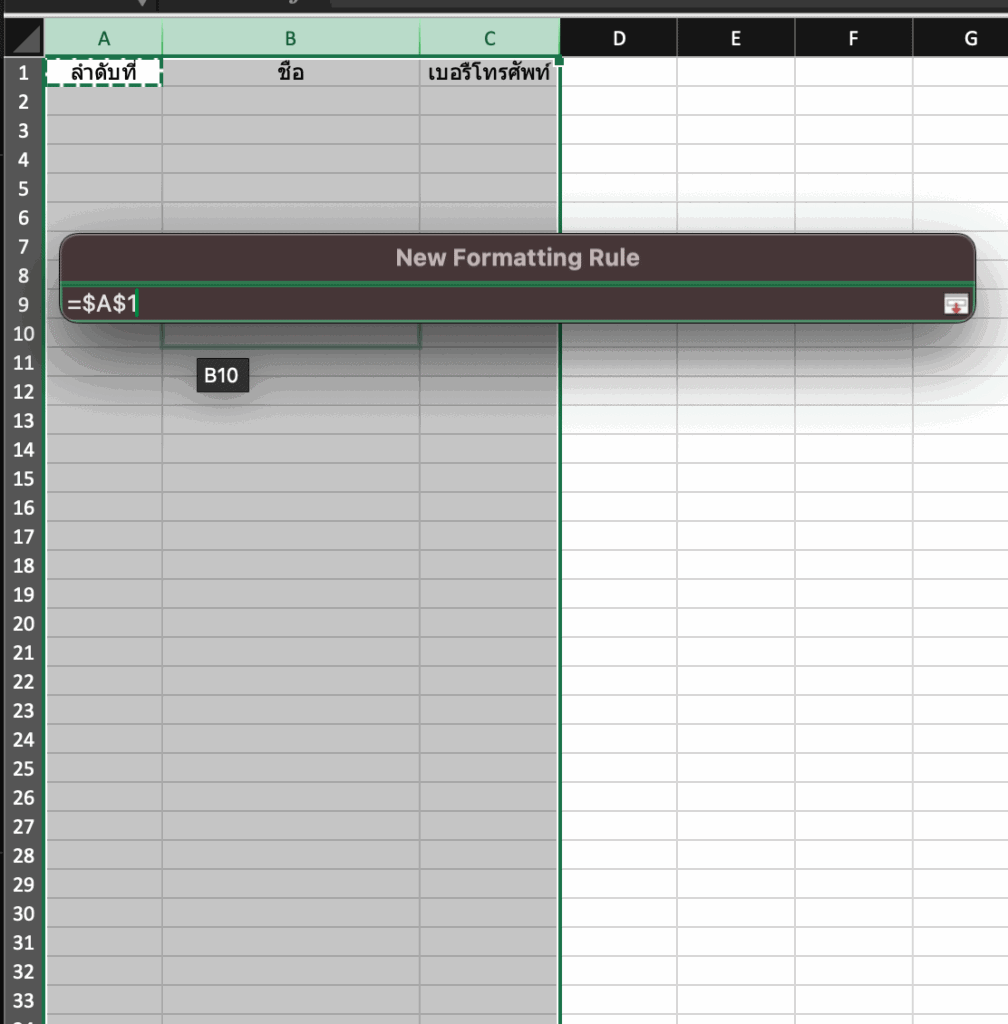Click an empty cell in column E row 5

coord(736,188)
